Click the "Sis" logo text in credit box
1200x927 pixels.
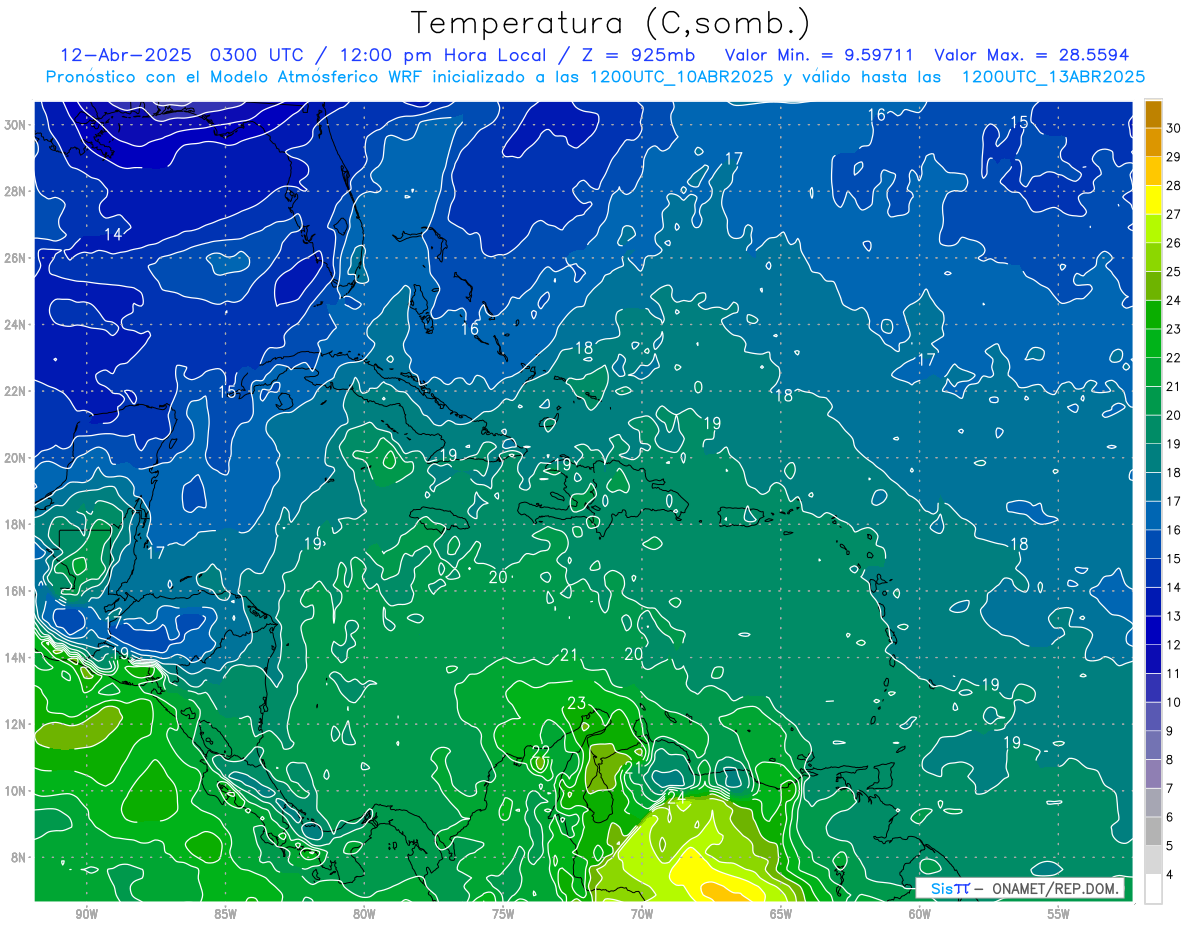coord(942,888)
